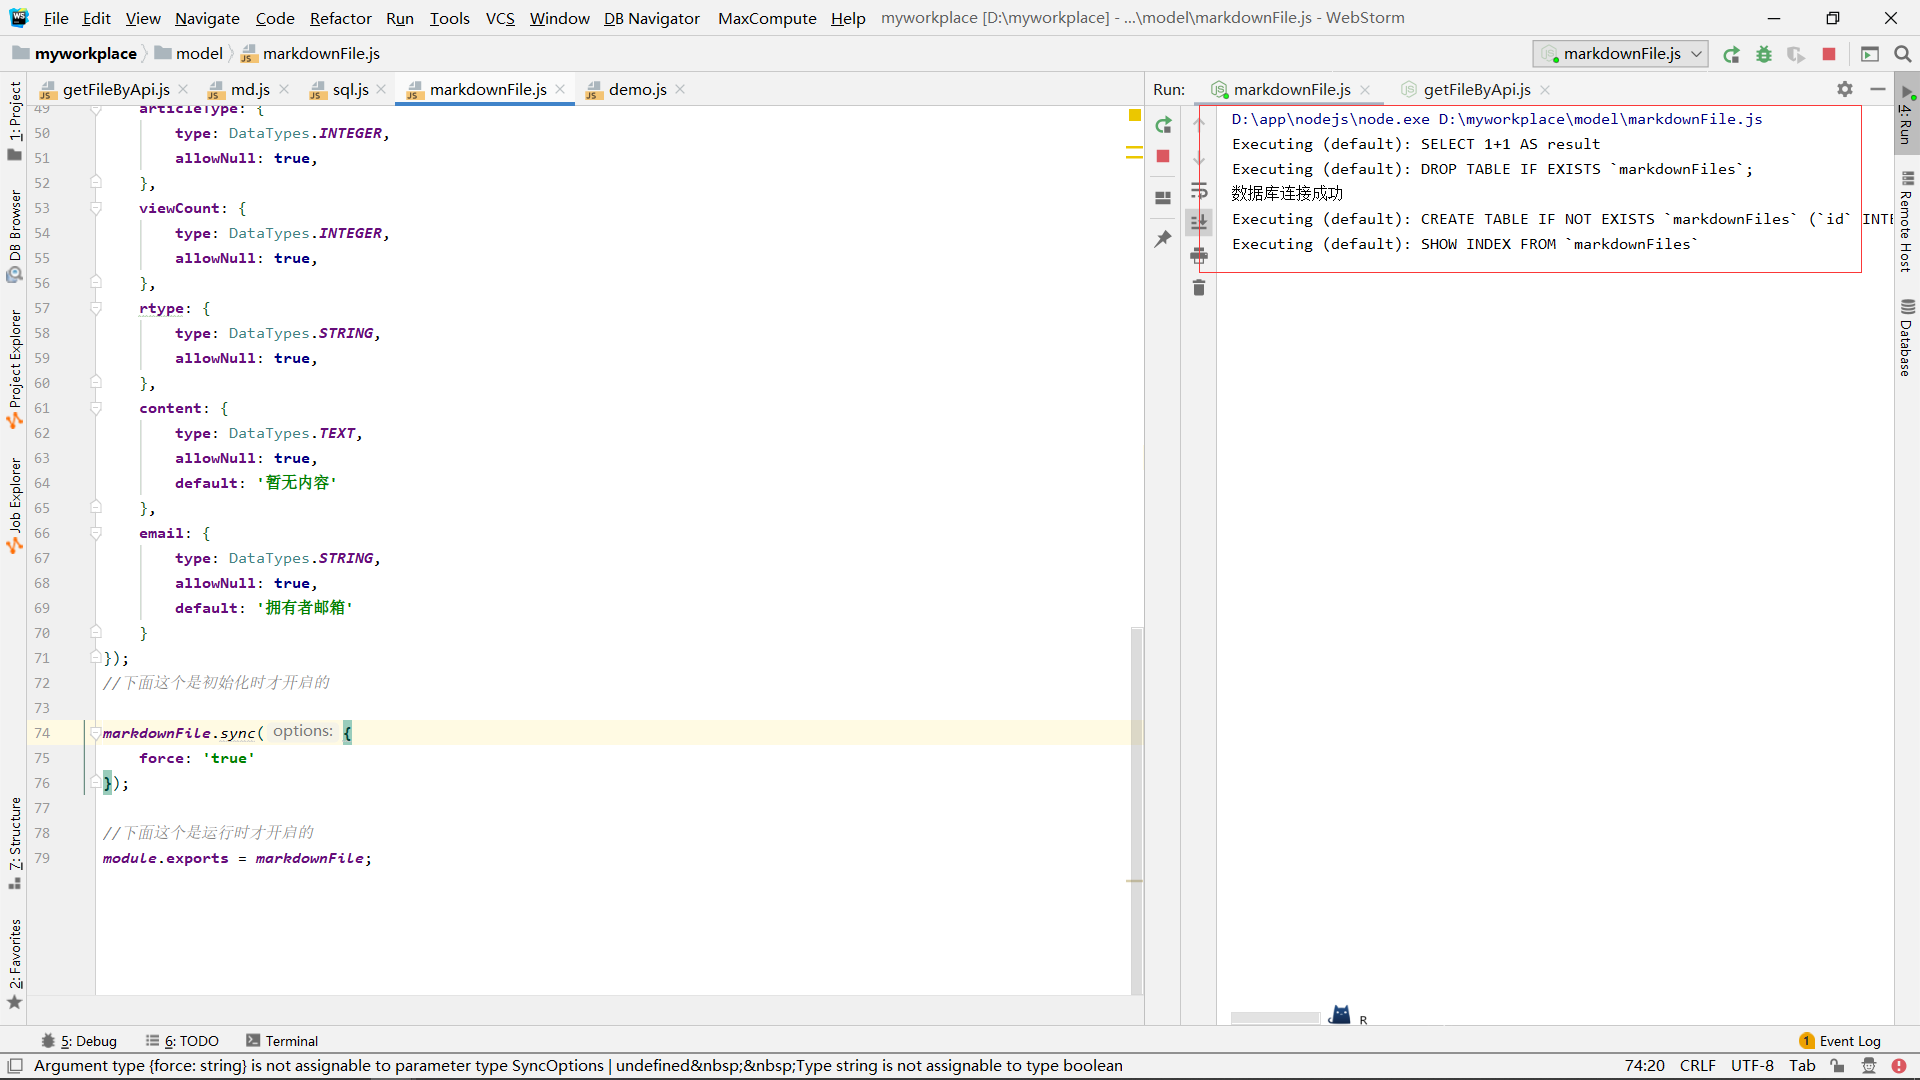1920x1080 pixels.
Task: Toggle soft-wrap in the Run console
Action: (1199, 190)
